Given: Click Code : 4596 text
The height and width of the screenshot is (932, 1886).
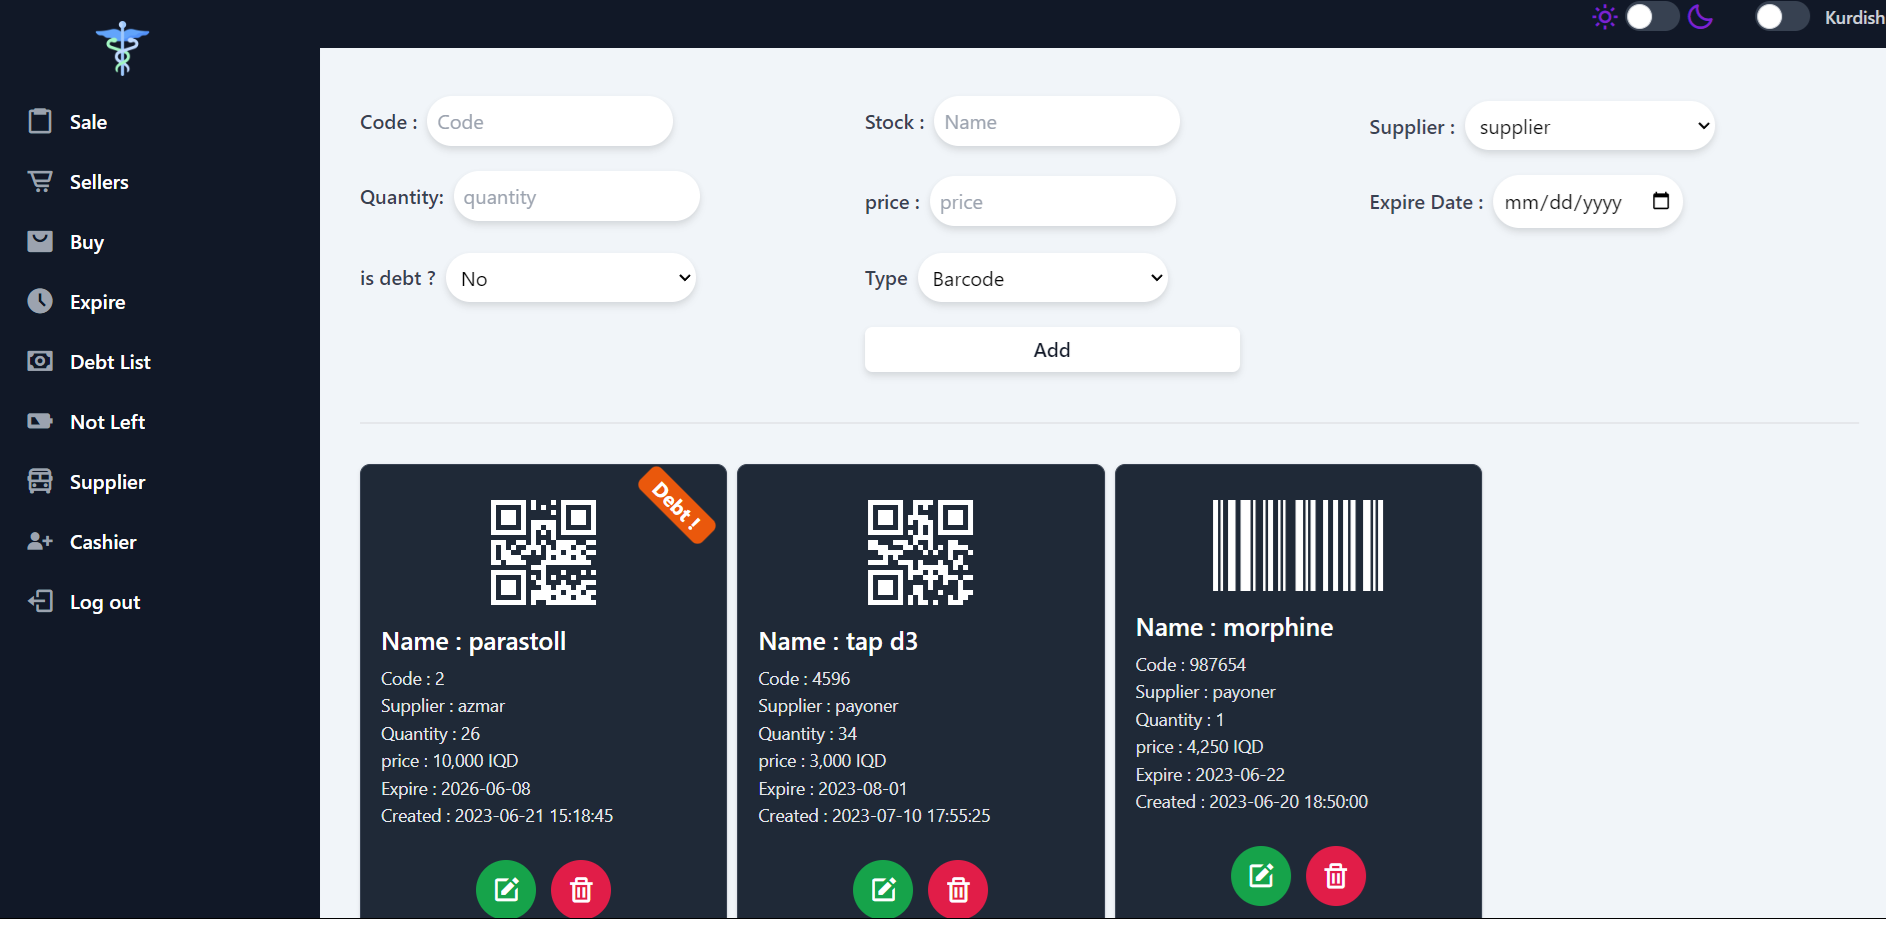Looking at the screenshot, I should [x=804, y=679].
